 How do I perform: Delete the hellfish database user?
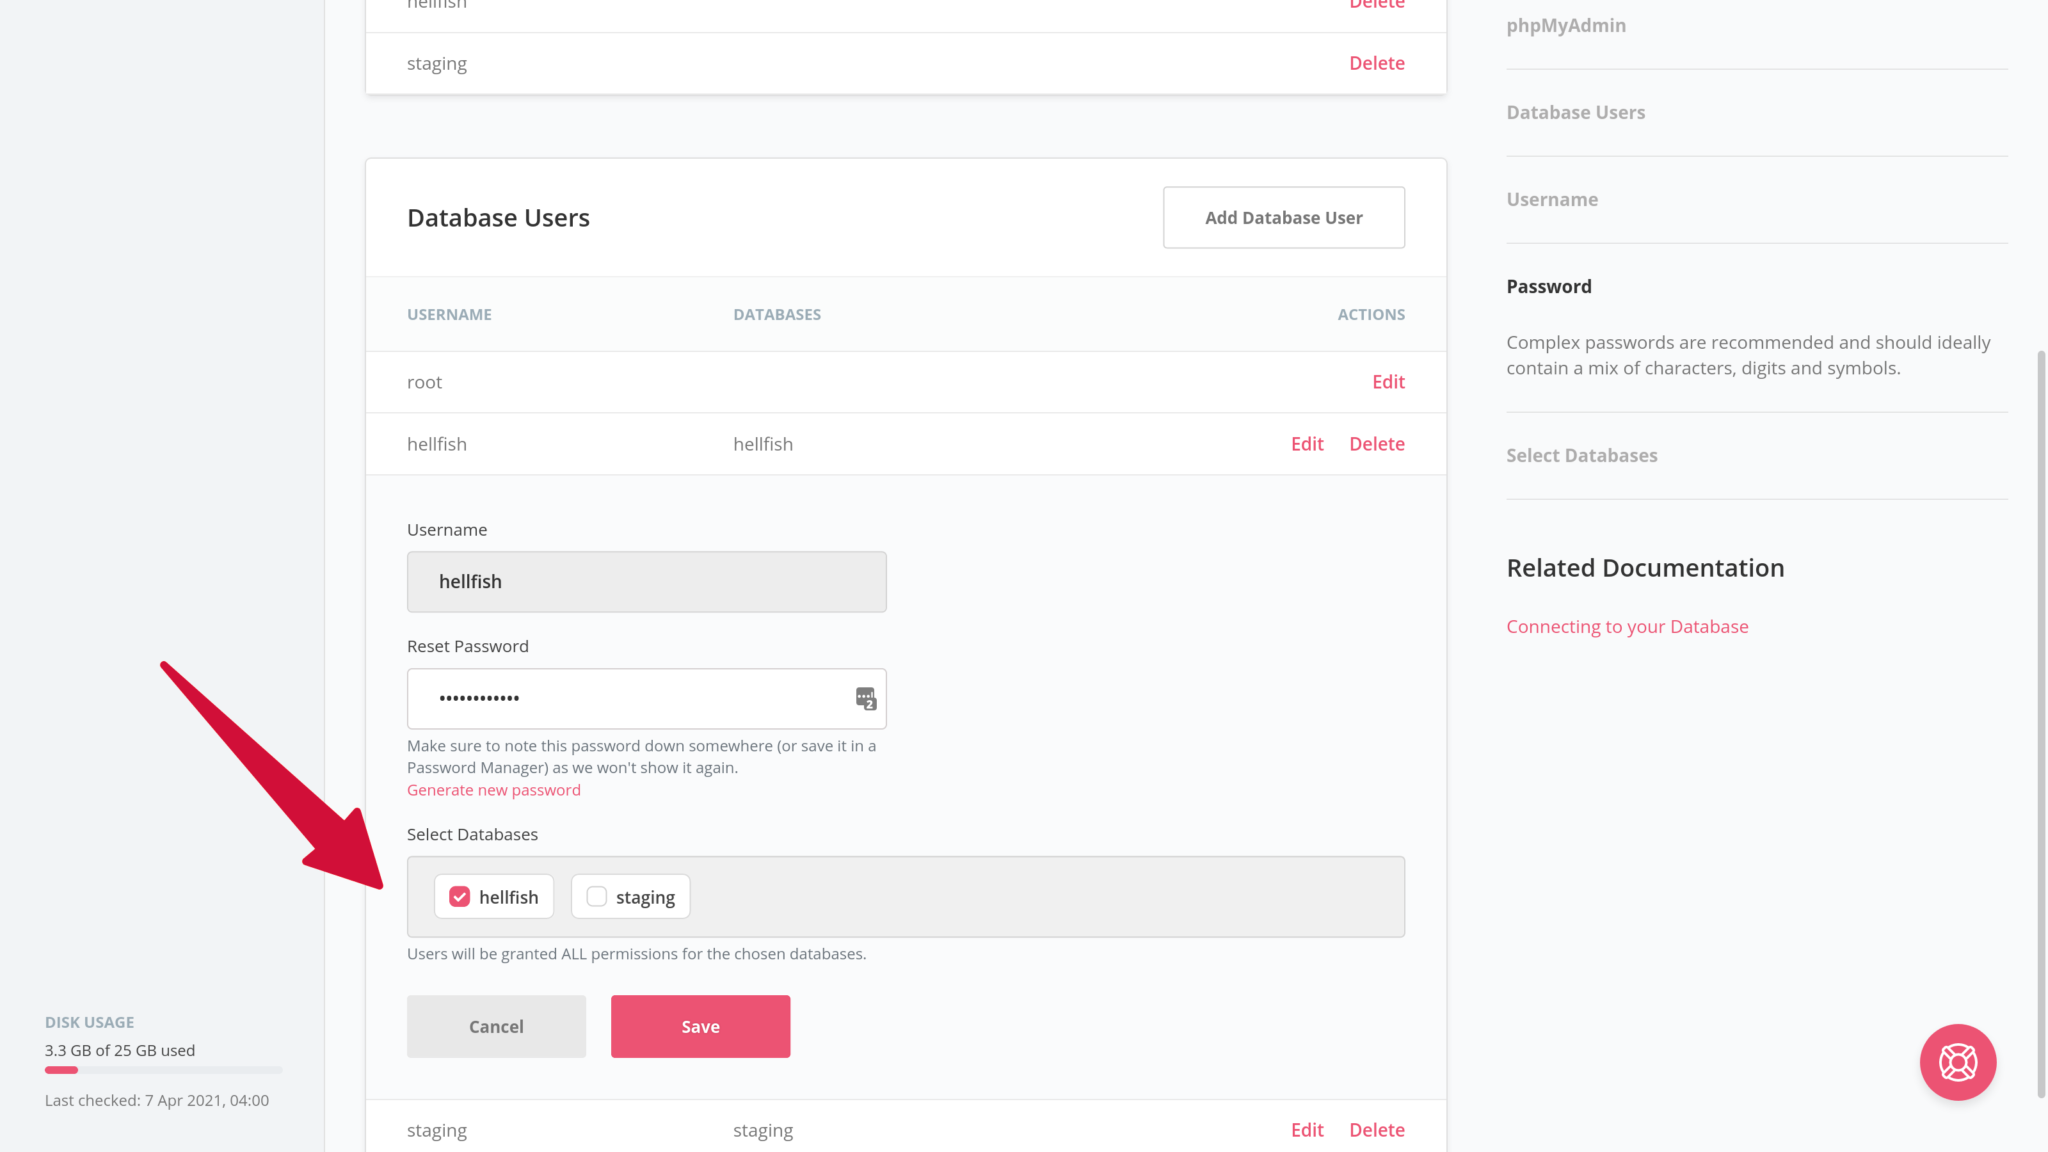pyautogui.click(x=1377, y=443)
